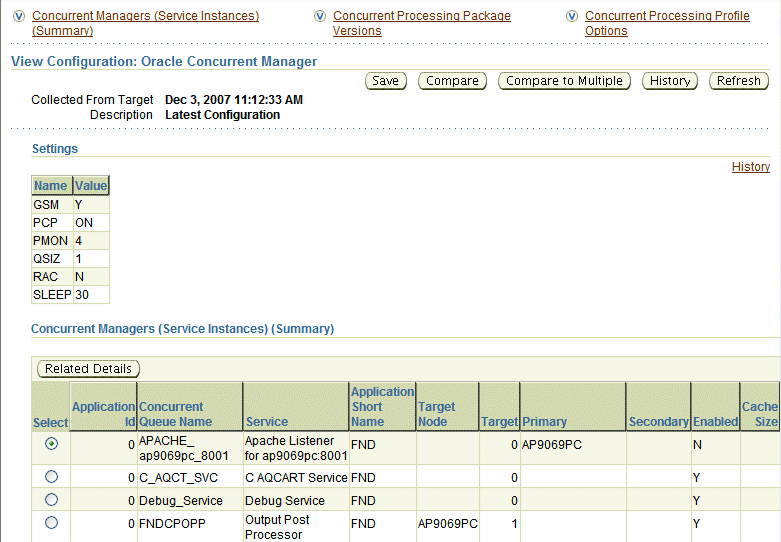Open Concurrent Managers (Service Instances) (Summary) link

coord(145,23)
